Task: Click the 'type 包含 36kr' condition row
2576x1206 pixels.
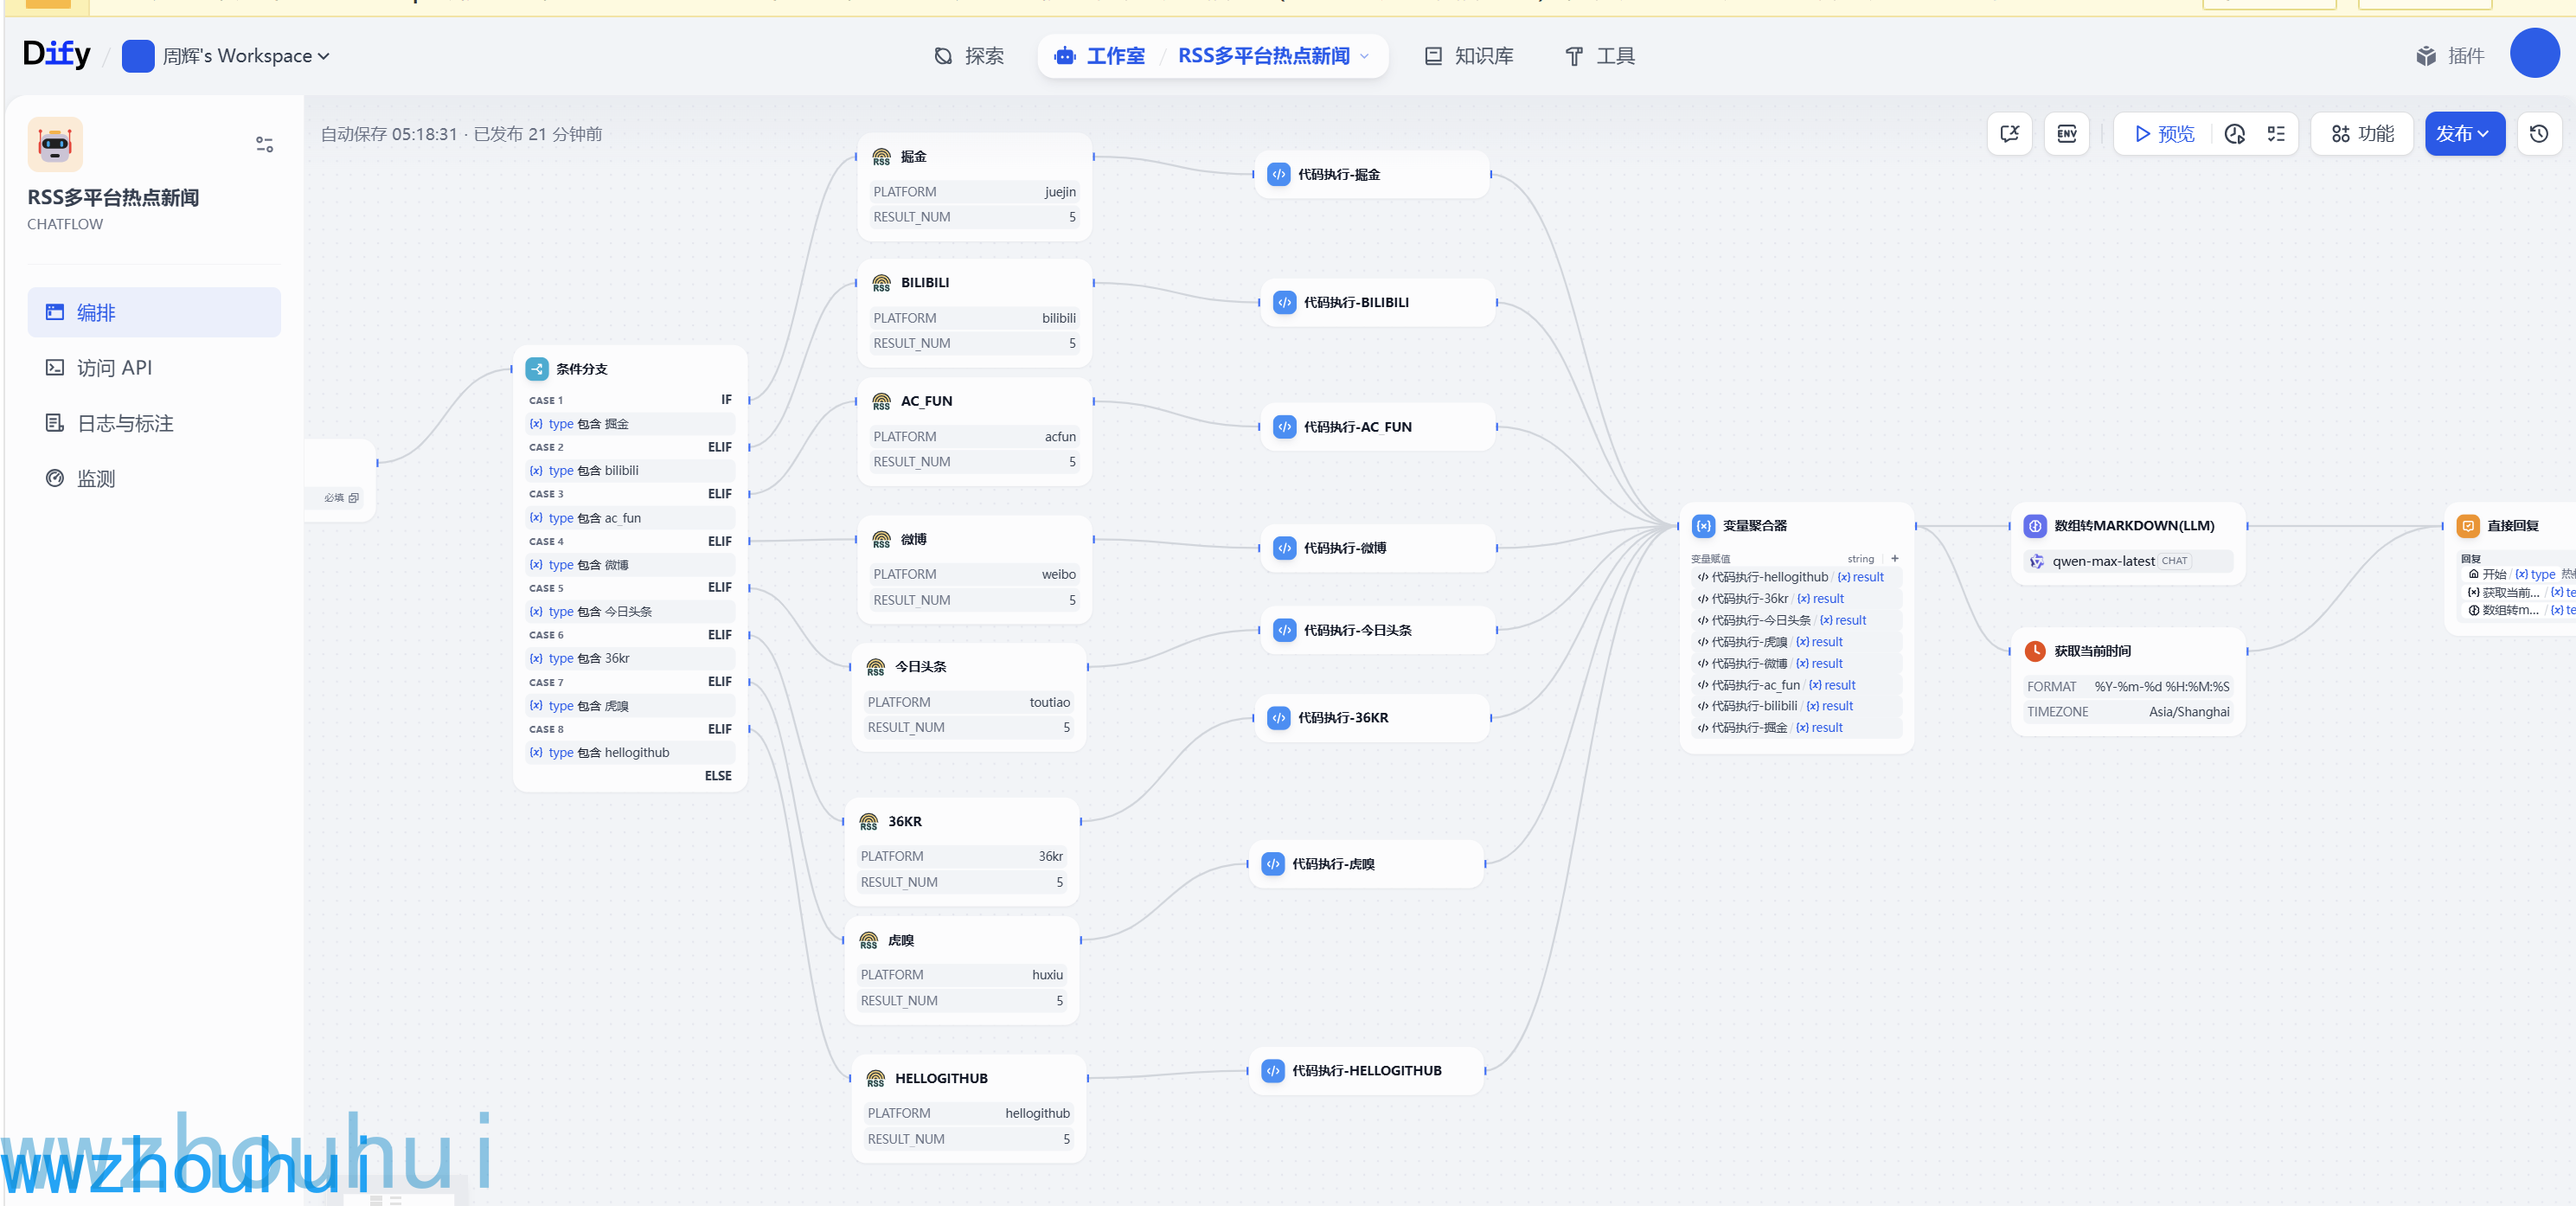Action: (630, 659)
